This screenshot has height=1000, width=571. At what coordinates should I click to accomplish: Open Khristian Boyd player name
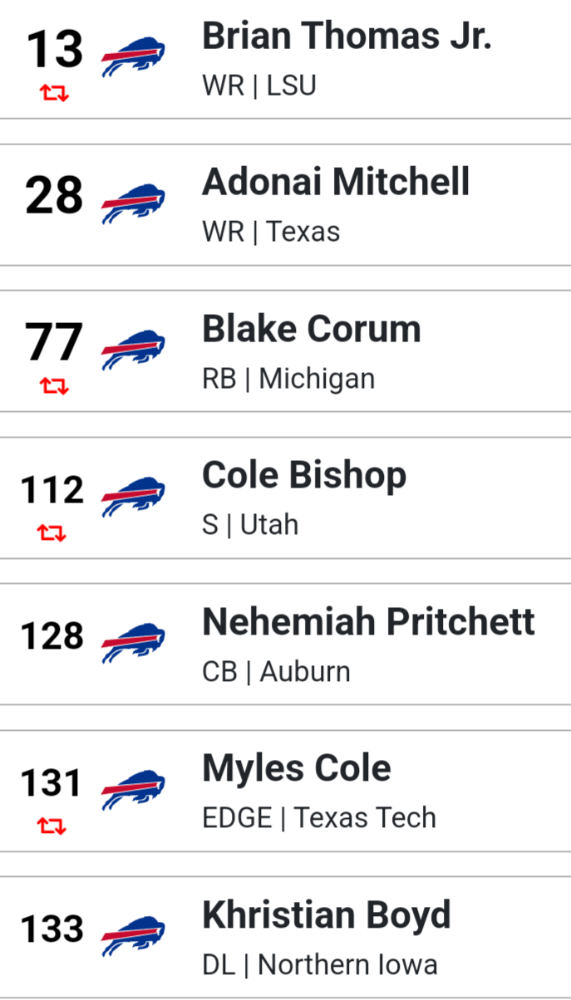tap(327, 915)
